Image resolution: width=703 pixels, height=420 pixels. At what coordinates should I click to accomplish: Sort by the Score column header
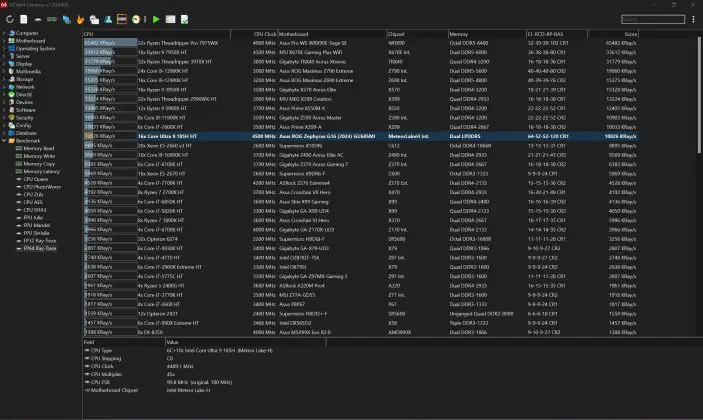pyautogui.click(x=613, y=34)
